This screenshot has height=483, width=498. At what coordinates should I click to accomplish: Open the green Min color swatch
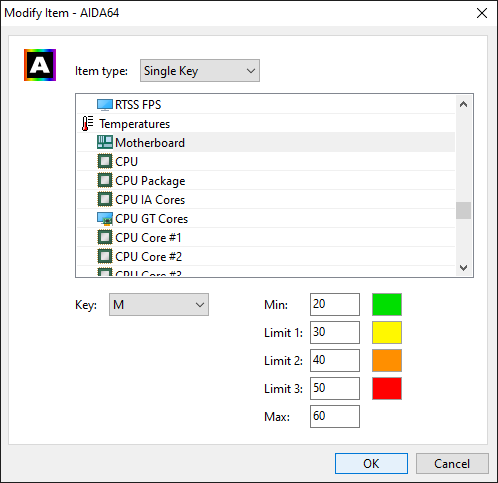[387, 304]
